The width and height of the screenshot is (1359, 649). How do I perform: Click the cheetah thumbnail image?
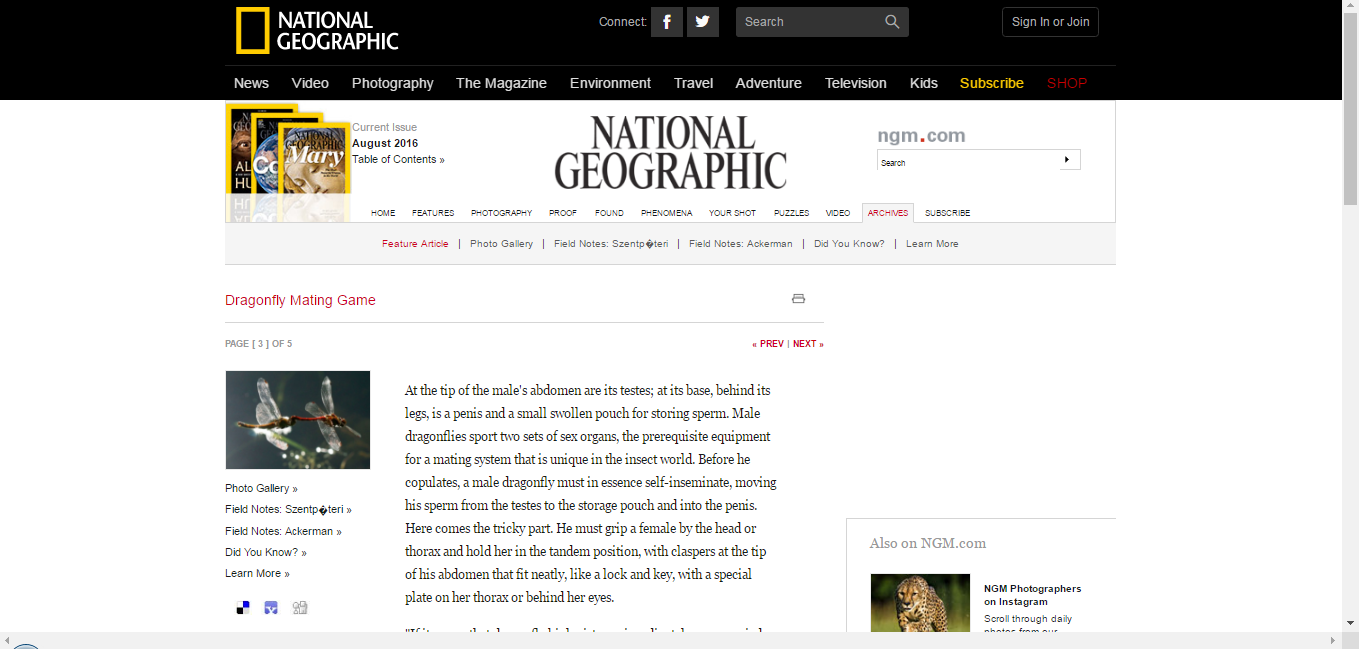pyautogui.click(x=920, y=602)
